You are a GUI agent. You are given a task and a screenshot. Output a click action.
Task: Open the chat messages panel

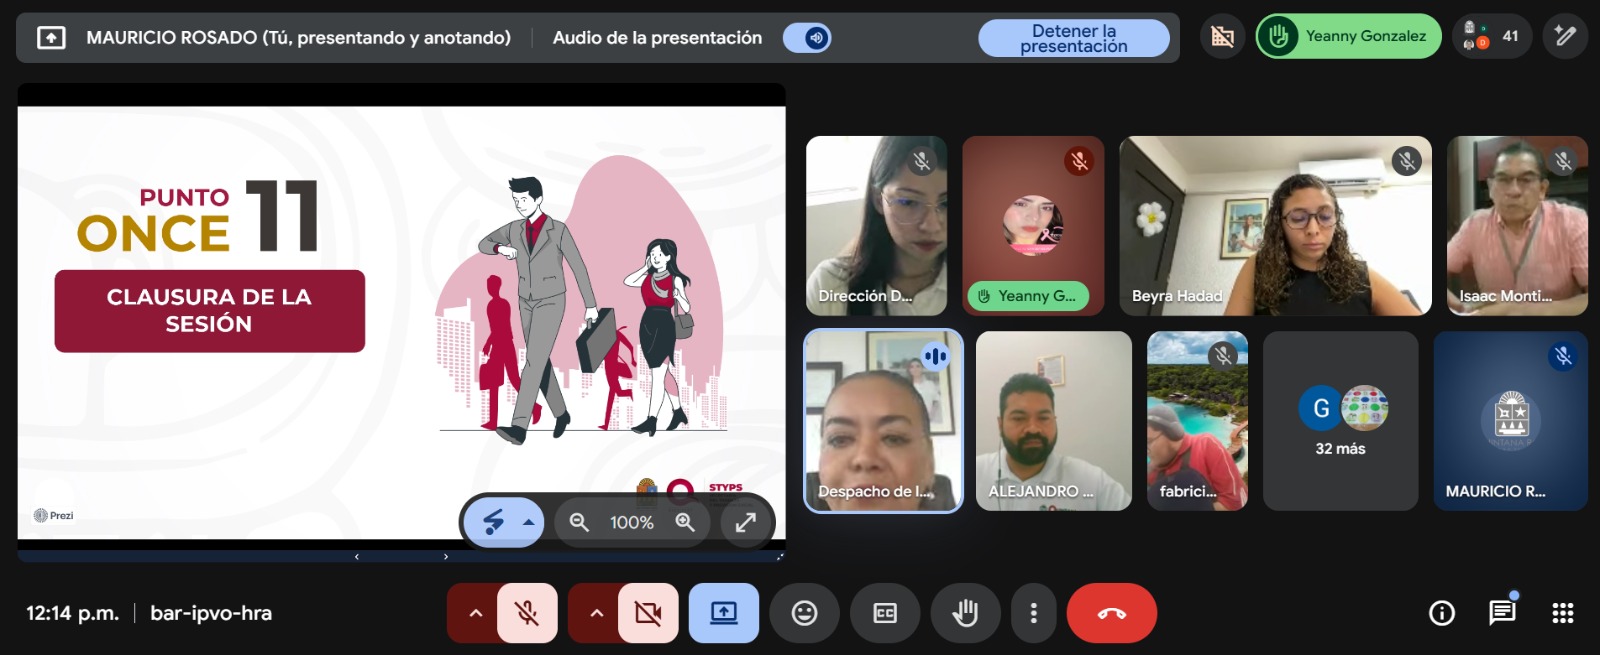(x=1502, y=613)
